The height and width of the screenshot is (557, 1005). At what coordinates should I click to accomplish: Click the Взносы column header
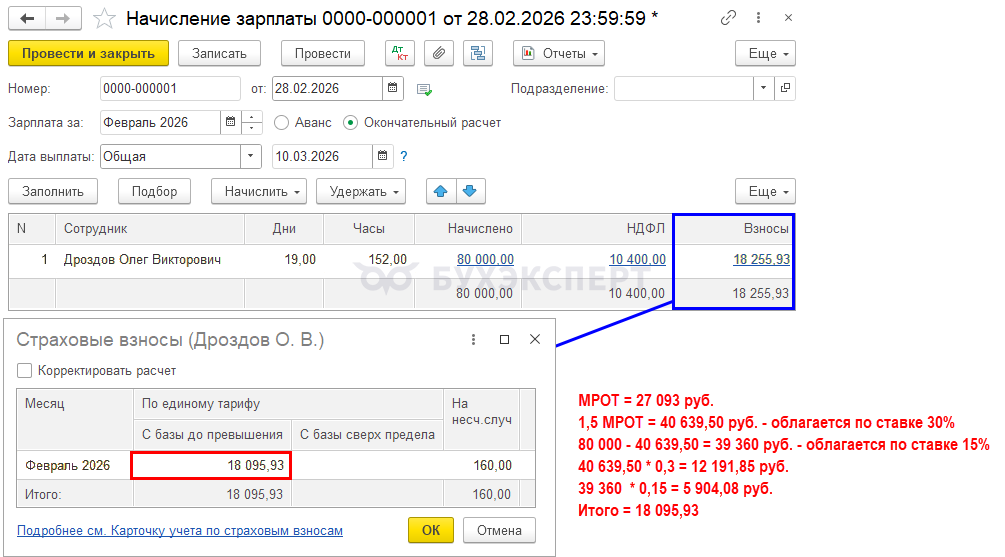coord(734,229)
